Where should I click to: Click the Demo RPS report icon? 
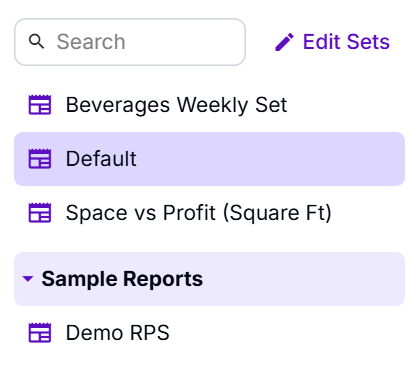40,333
